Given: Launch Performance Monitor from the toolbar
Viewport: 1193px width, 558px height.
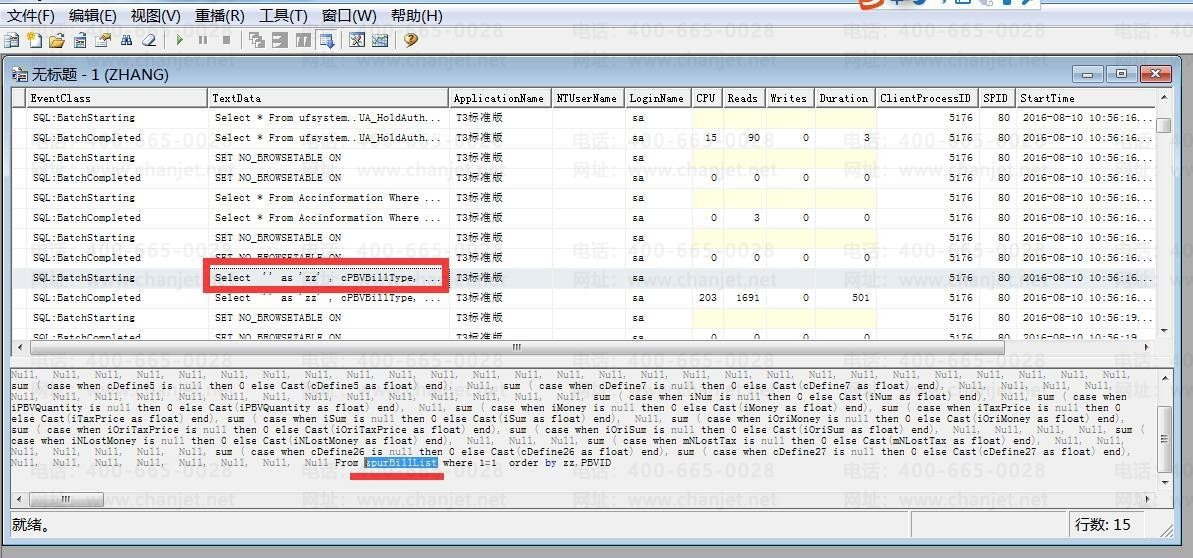Looking at the screenshot, I should tap(380, 41).
